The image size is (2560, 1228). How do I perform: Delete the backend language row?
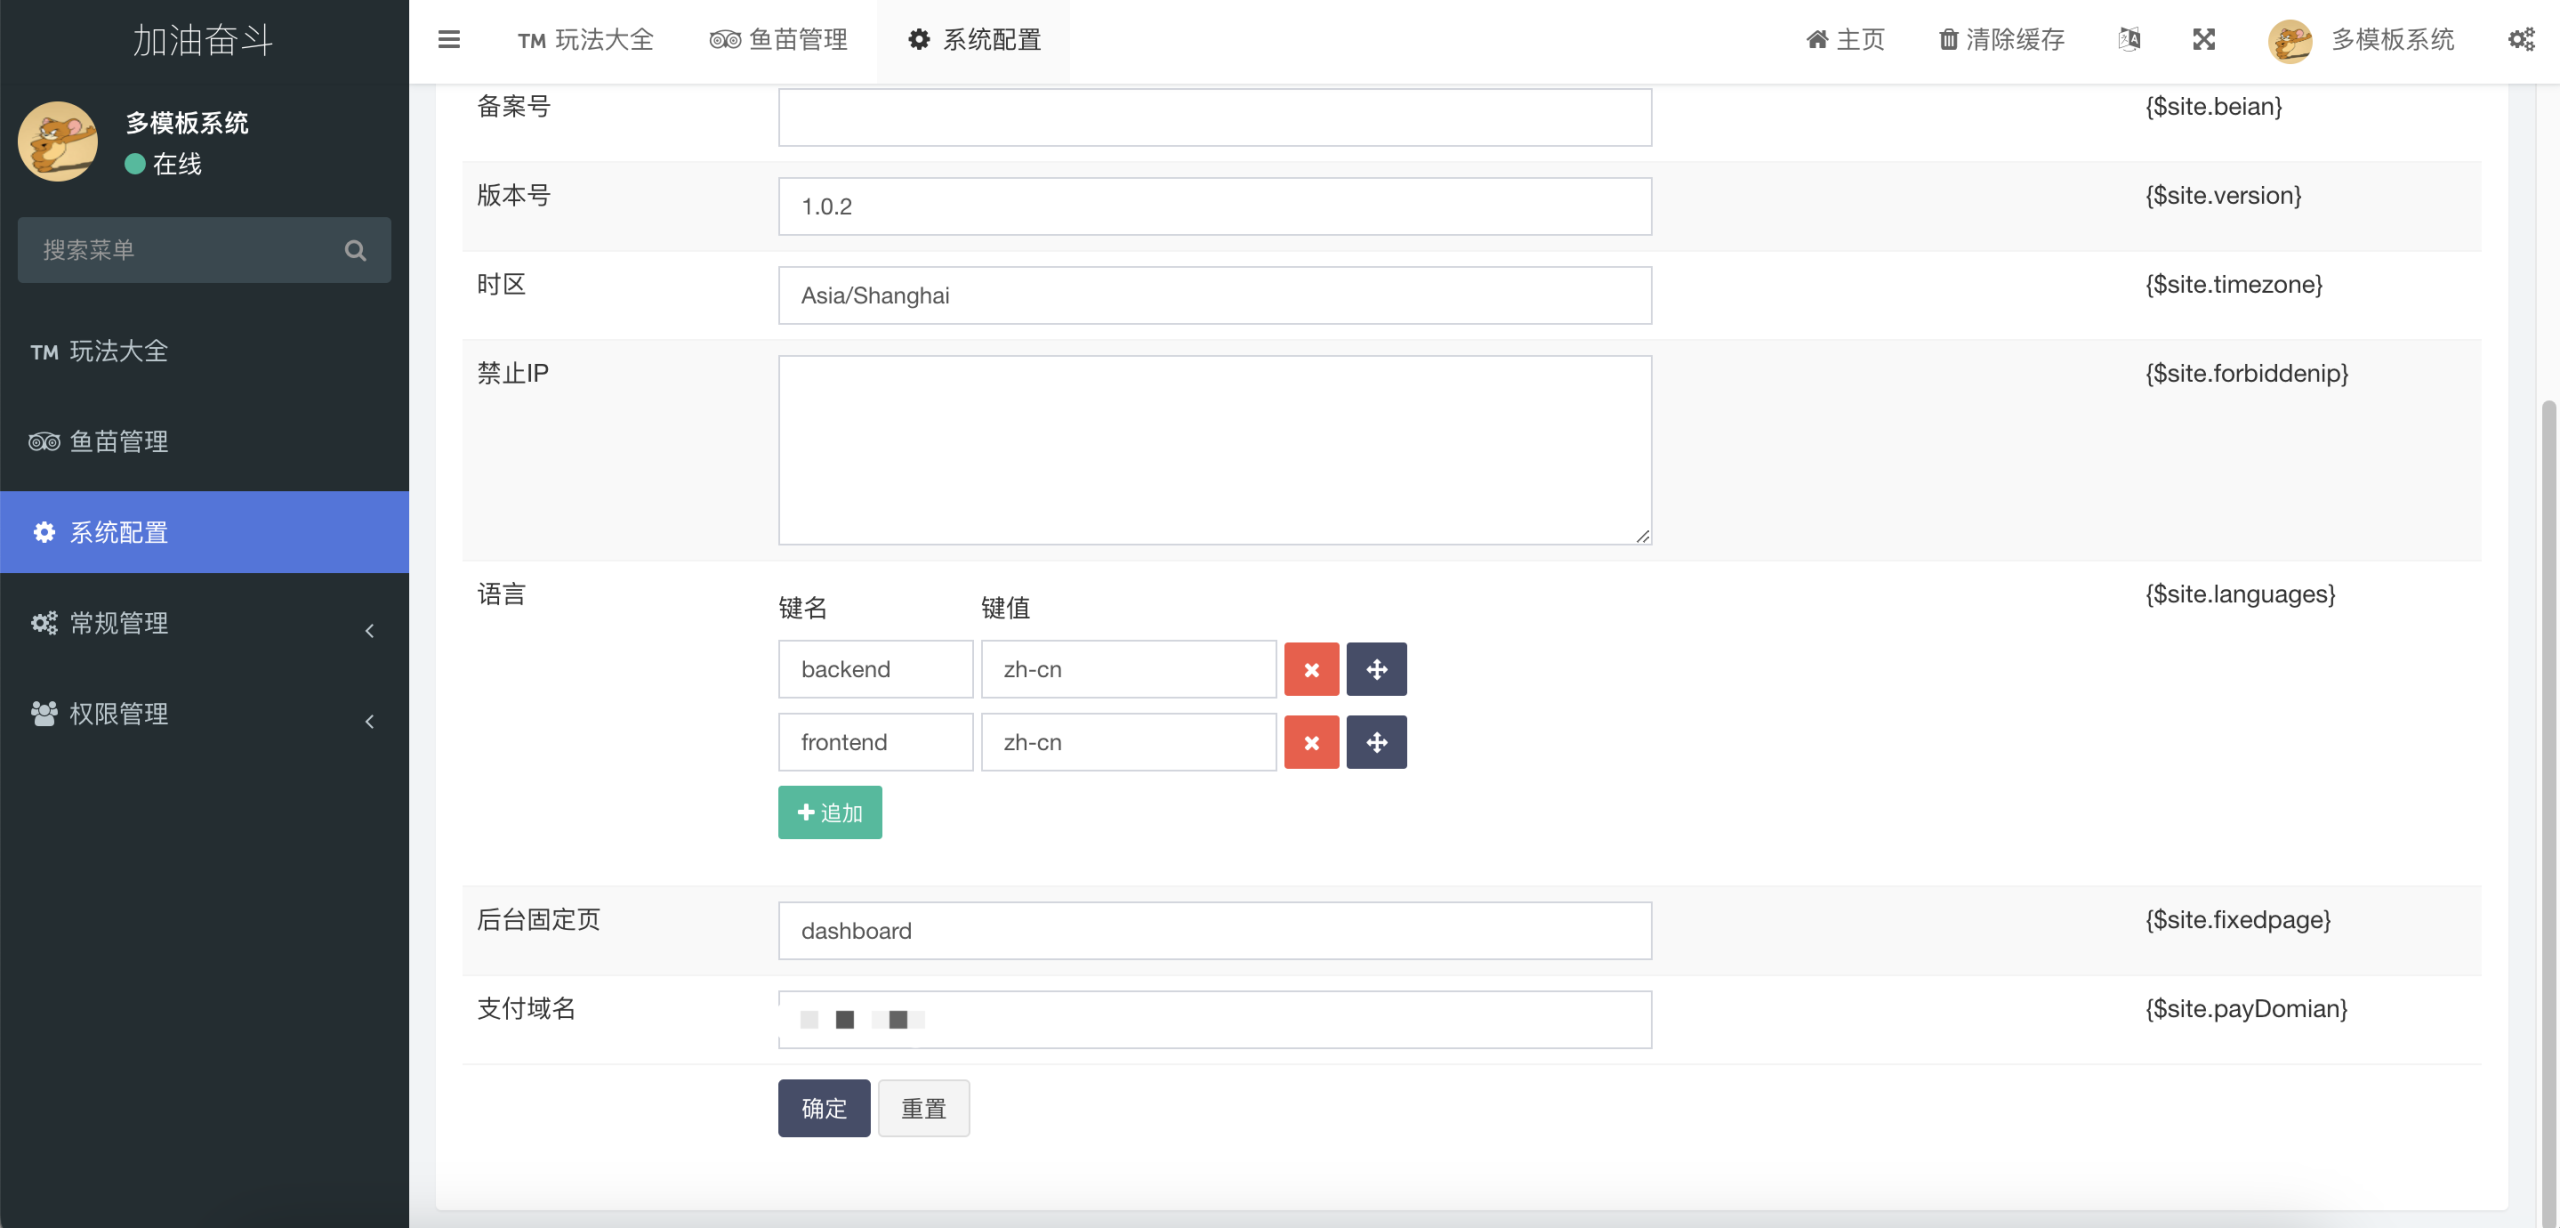pos(1311,669)
